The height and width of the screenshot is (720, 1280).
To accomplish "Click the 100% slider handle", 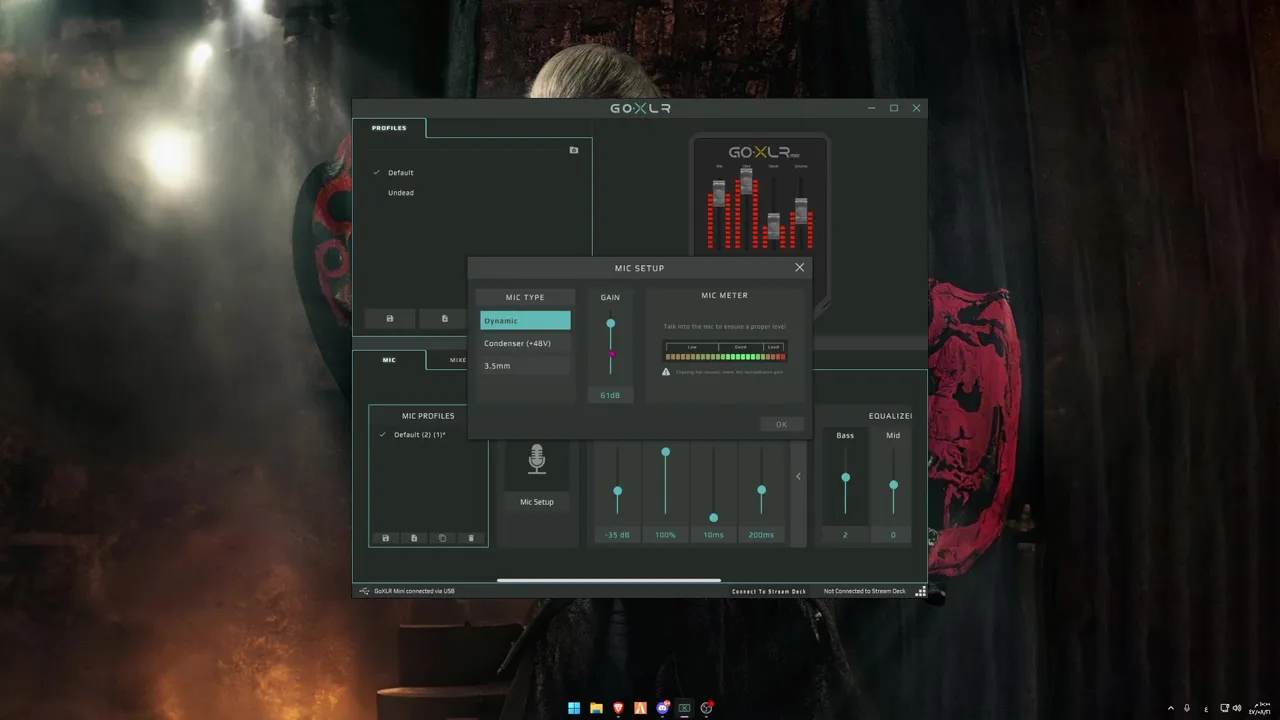I will coord(665,452).
